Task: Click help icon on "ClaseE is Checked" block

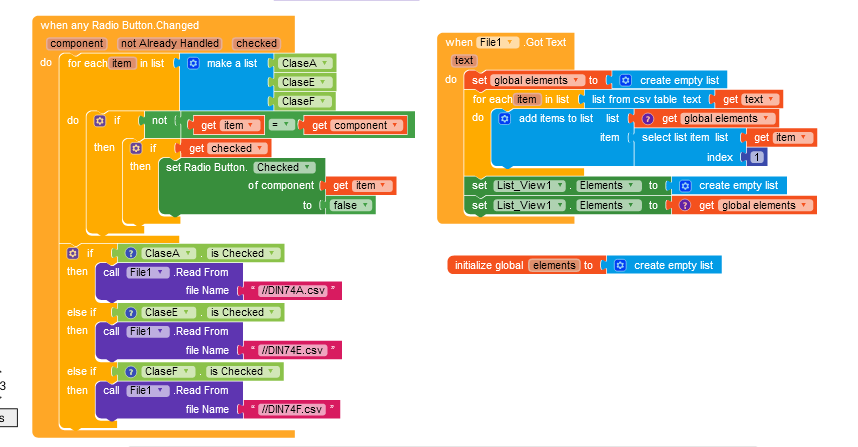Action: pyautogui.click(x=130, y=312)
